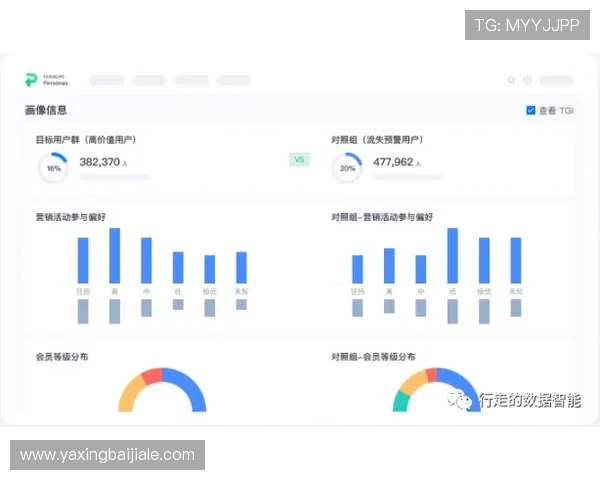
Task: Click the 对照组-营销活动参与偏好 chart title
Action: (382, 217)
